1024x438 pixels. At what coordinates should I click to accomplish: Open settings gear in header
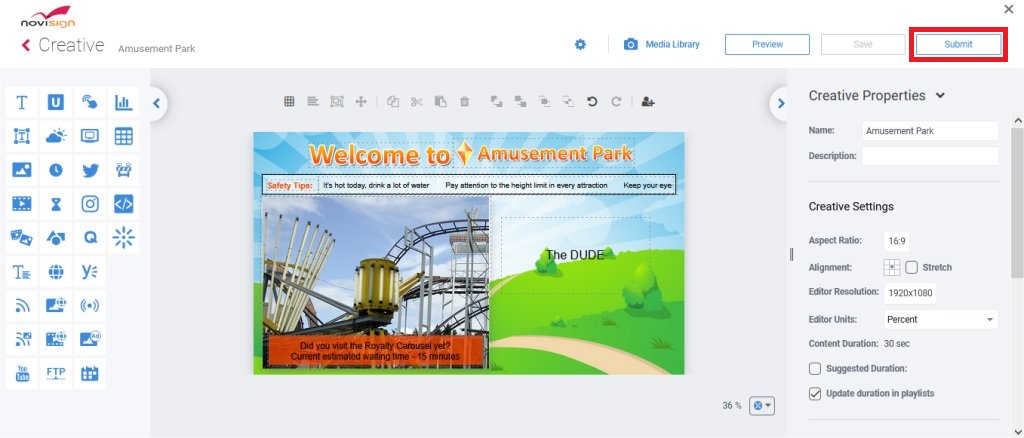point(580,44)
